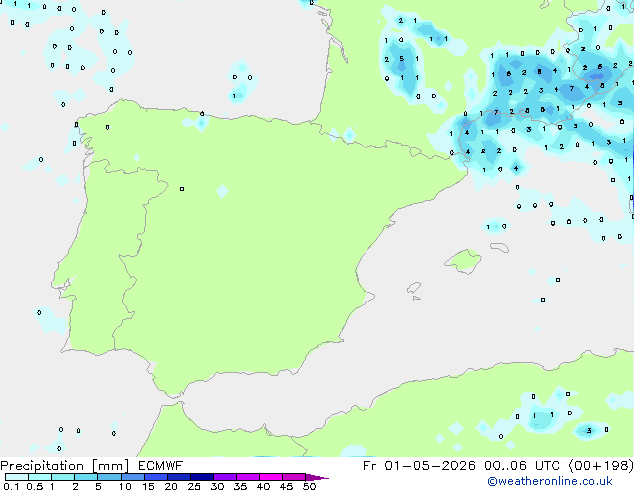Click the legend value "0.5"
This screenshot has height=490, width=634.
[x=34, y=486]
